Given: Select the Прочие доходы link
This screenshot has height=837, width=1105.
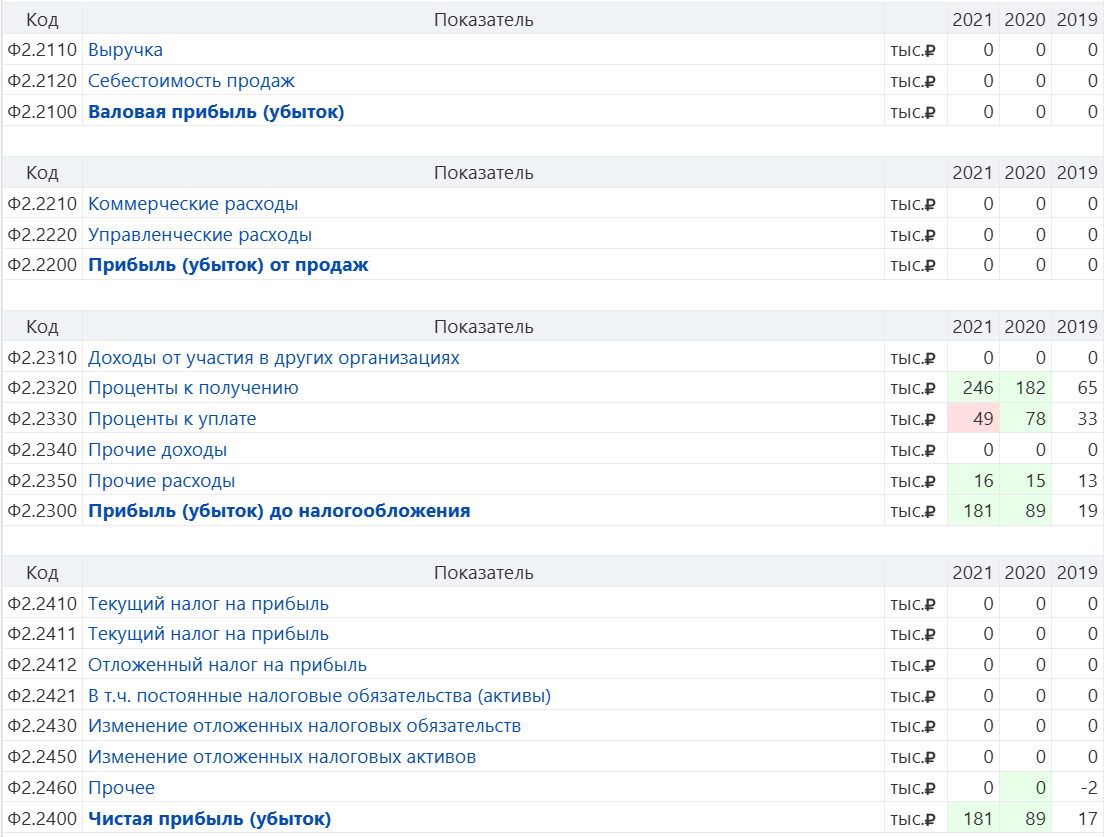Looking at the screenshot, I should [157, 450].
